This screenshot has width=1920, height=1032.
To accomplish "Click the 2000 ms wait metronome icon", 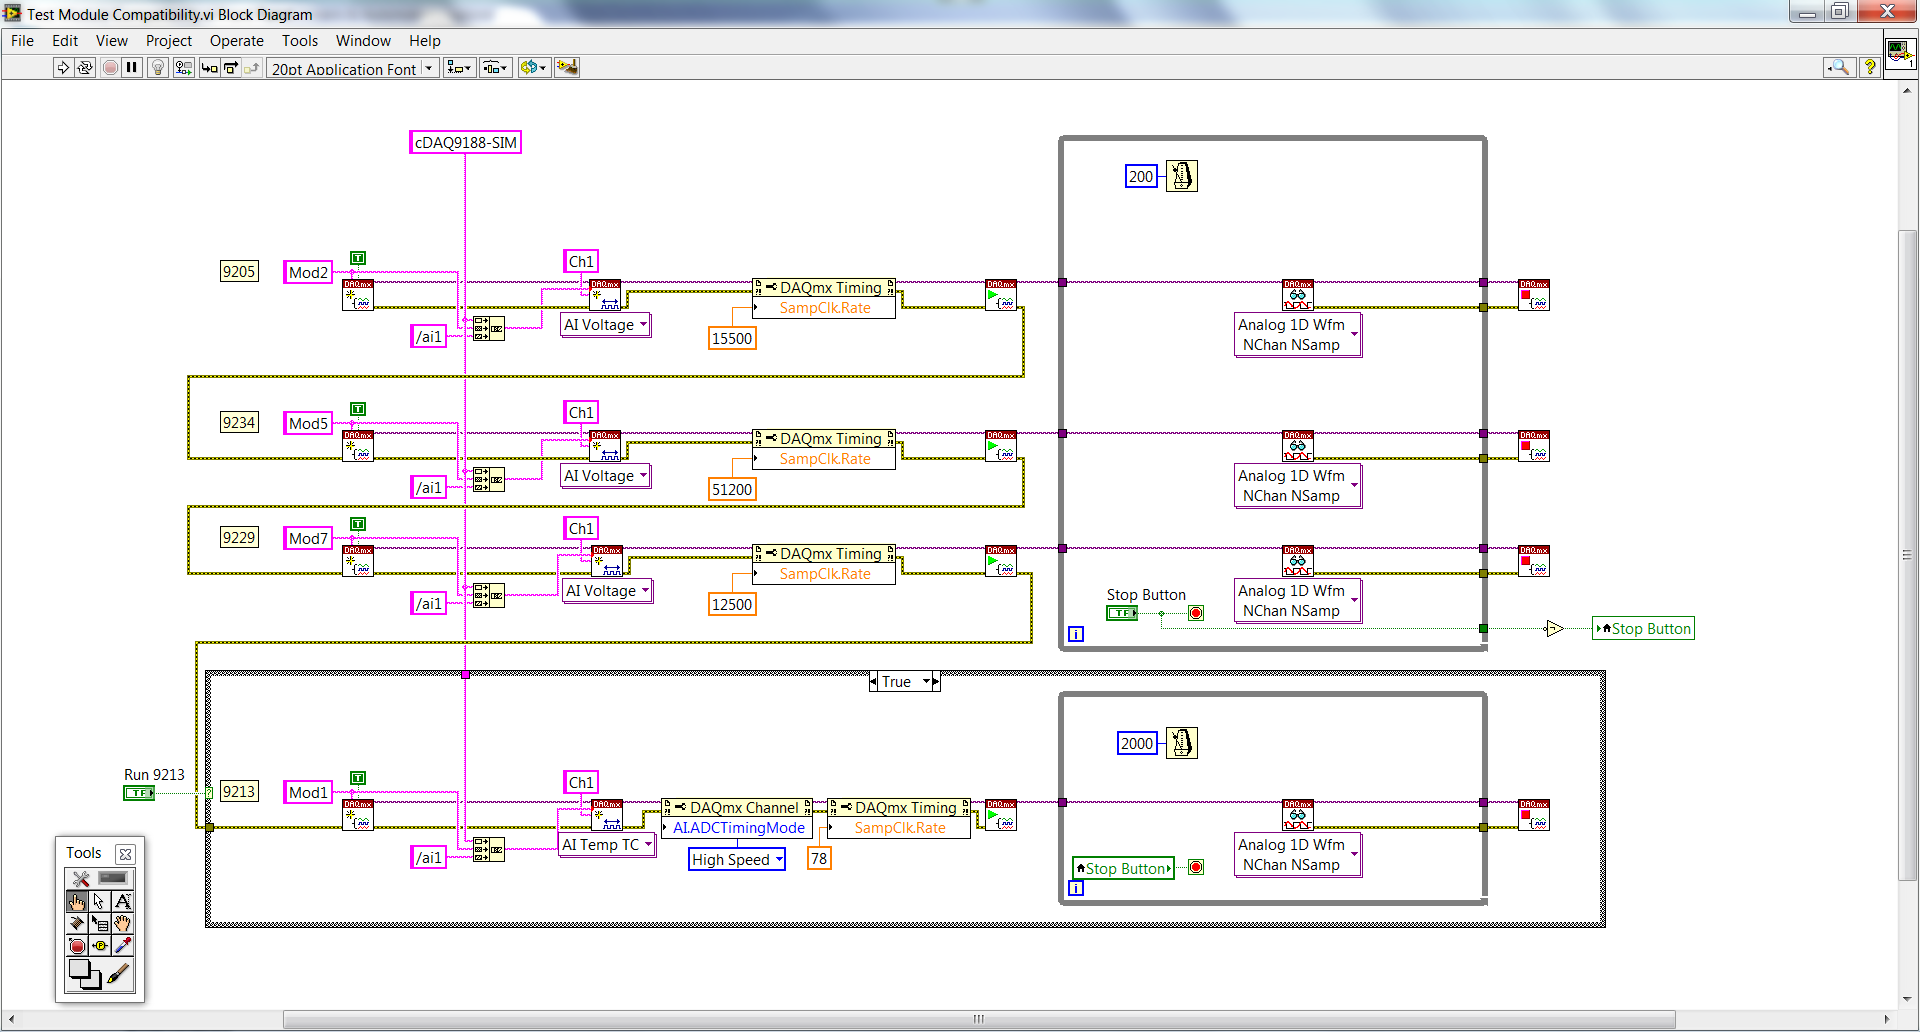I will [x=1182, y=743].
